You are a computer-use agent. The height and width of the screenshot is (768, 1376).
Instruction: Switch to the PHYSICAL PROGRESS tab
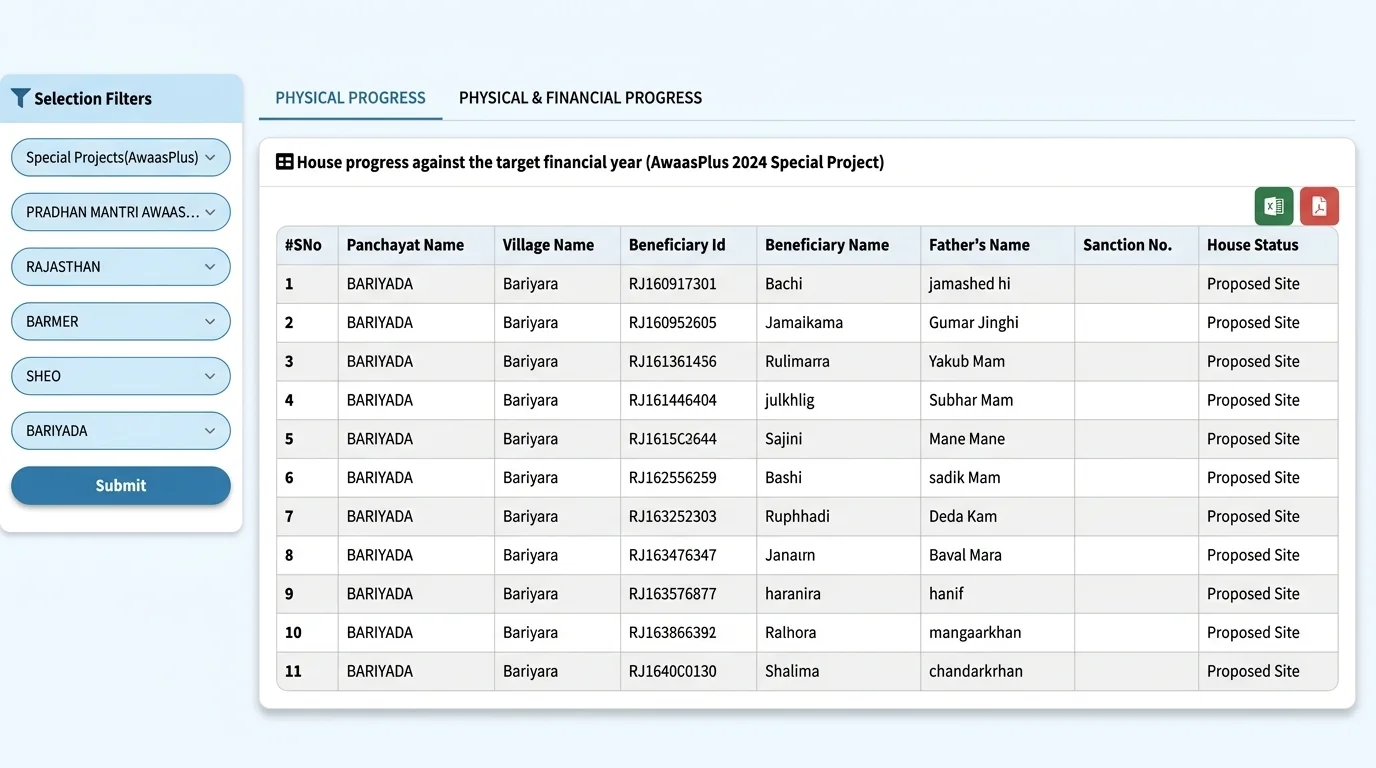pyautogui.click(x=350, y=98)
